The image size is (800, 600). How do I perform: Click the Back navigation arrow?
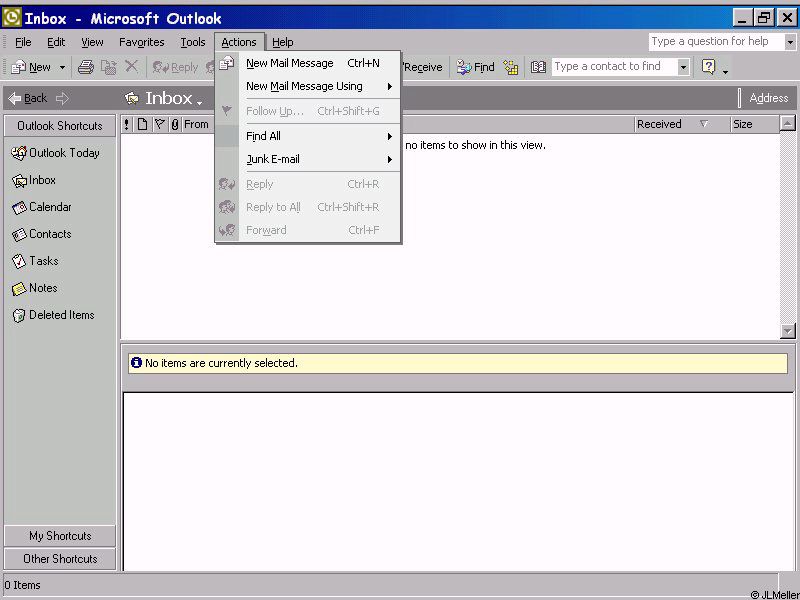[x=28, y=98]
